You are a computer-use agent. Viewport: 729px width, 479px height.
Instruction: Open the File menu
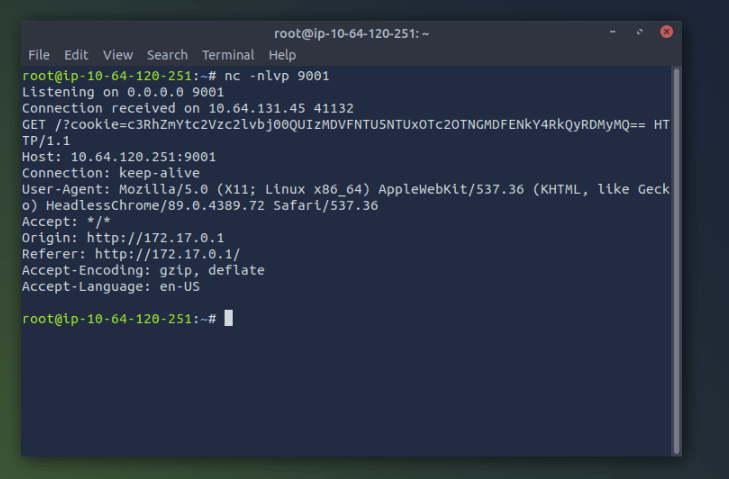click(39, 55)
